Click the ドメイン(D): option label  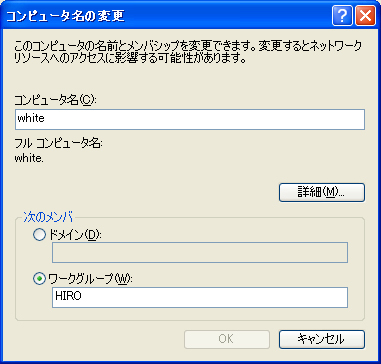[x=74, y=235]
